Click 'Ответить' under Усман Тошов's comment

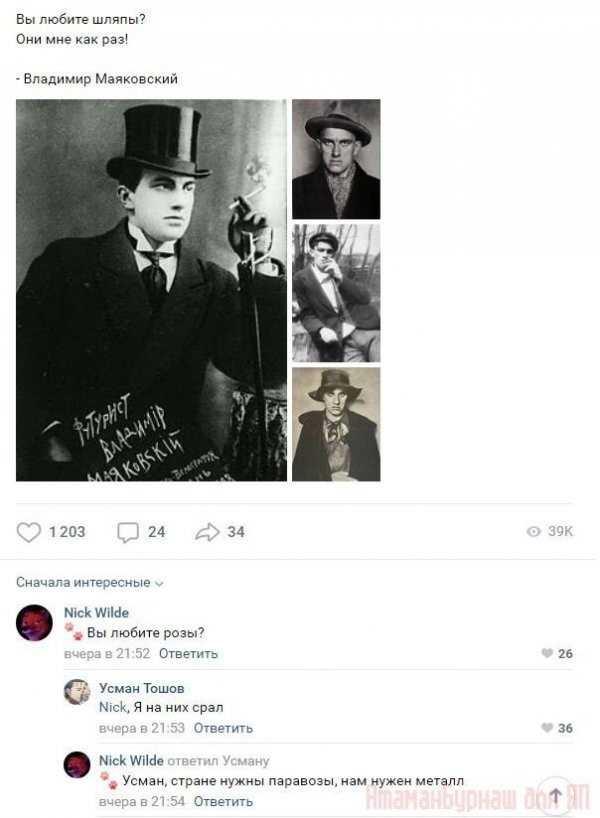tap(223, 728)
